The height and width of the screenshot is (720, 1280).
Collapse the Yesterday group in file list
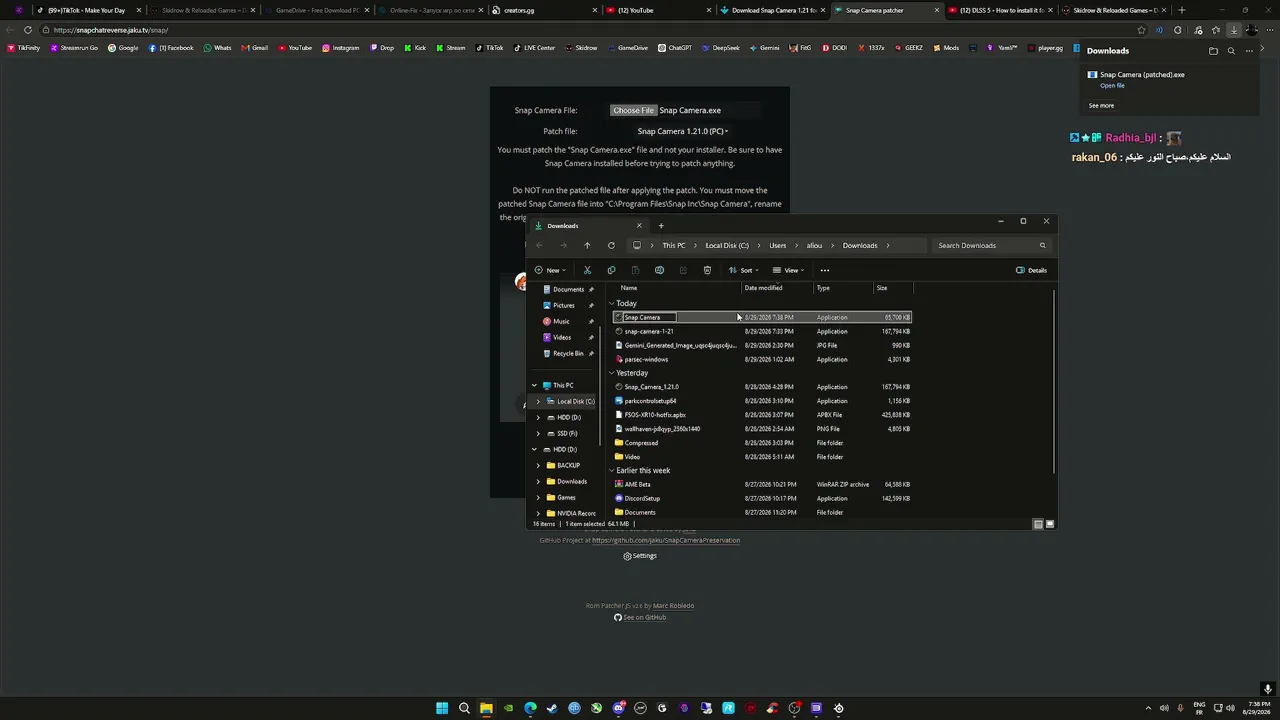(612, 373)
